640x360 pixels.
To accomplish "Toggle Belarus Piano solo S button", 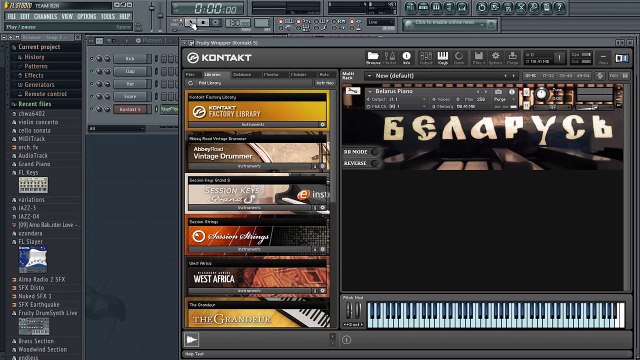I will click(x=526, y=92).
